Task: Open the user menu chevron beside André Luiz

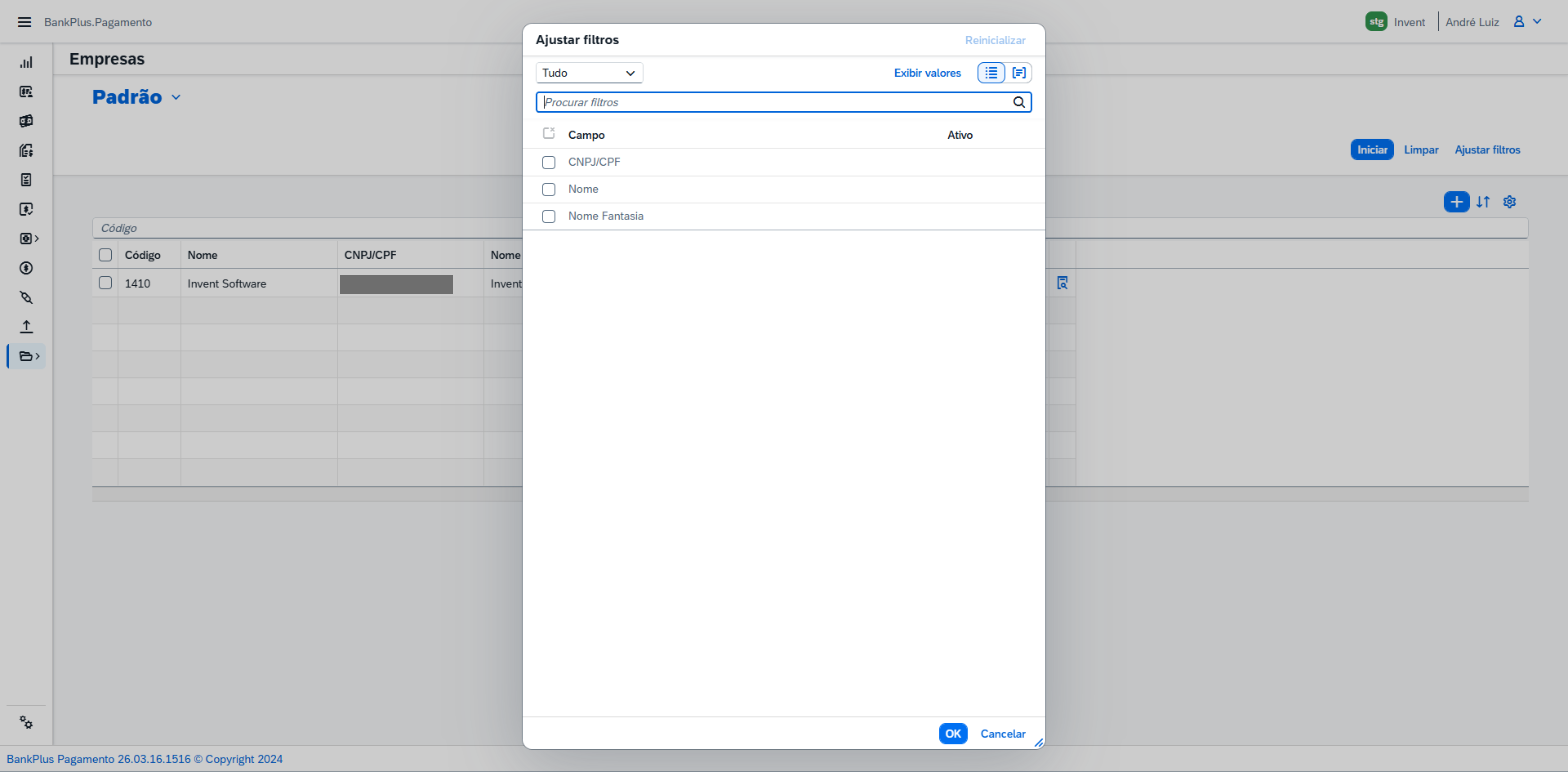Action: point(1535,22)
